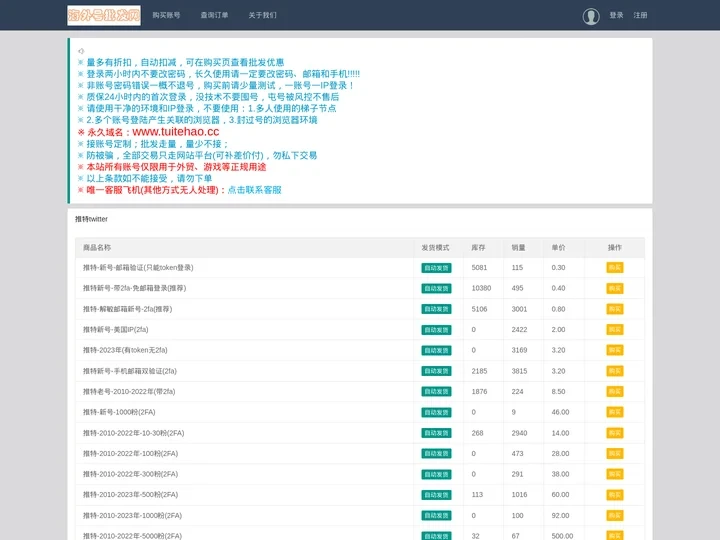Click 购买 for 推特-2010-2022年-300粉(2FA)
The width and height of the screenshot is (720, 540).
coord(614,474)
